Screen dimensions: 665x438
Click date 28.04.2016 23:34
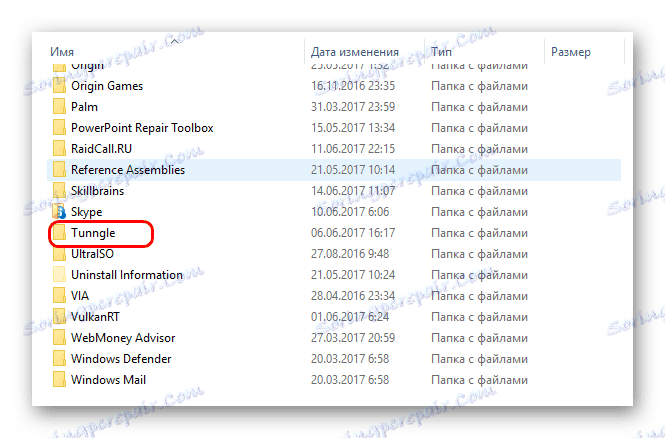[353, 296]
